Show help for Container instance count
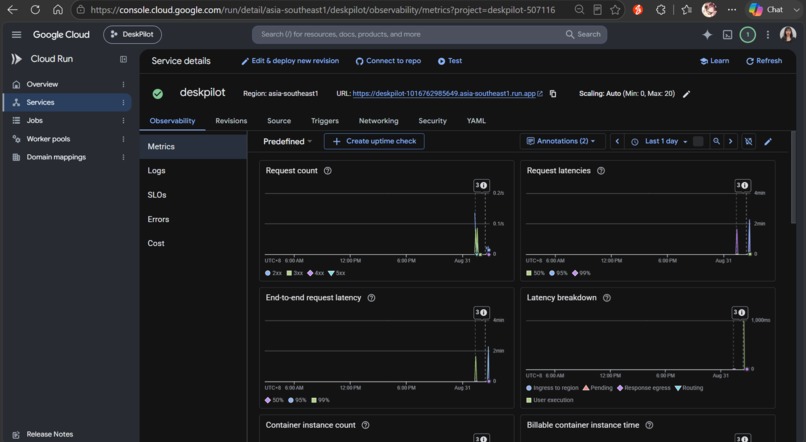The width and height of the screenshot is (806, 442). pyautogui.click(x=365, y=425)
